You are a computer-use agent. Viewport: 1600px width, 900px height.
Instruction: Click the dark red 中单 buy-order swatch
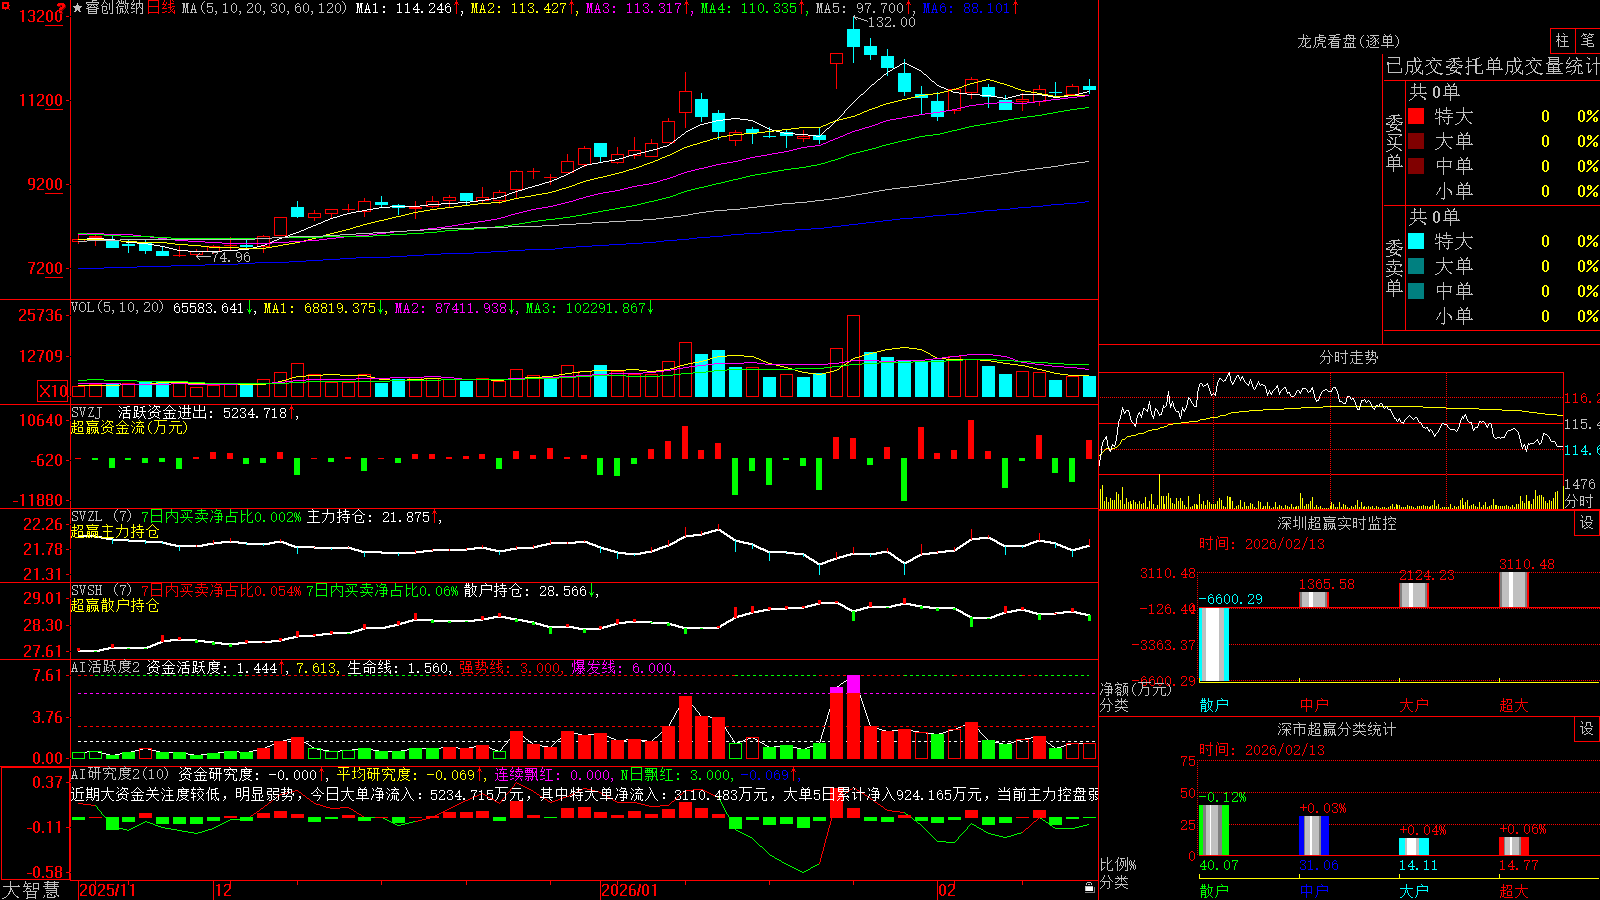pos(1416,166)
